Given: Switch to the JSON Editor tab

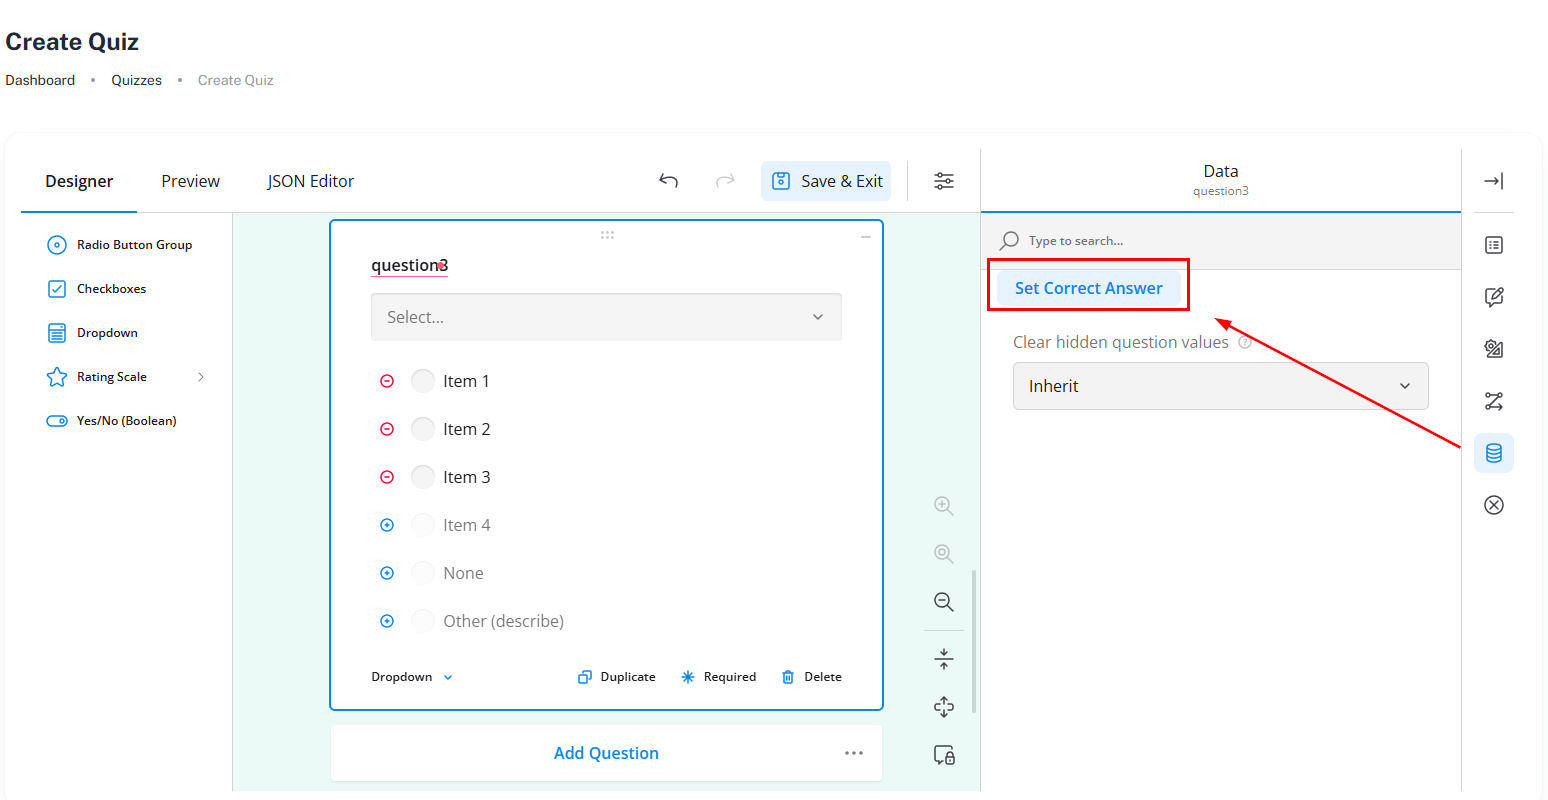Looking at the screenshot, I should 310,181.
